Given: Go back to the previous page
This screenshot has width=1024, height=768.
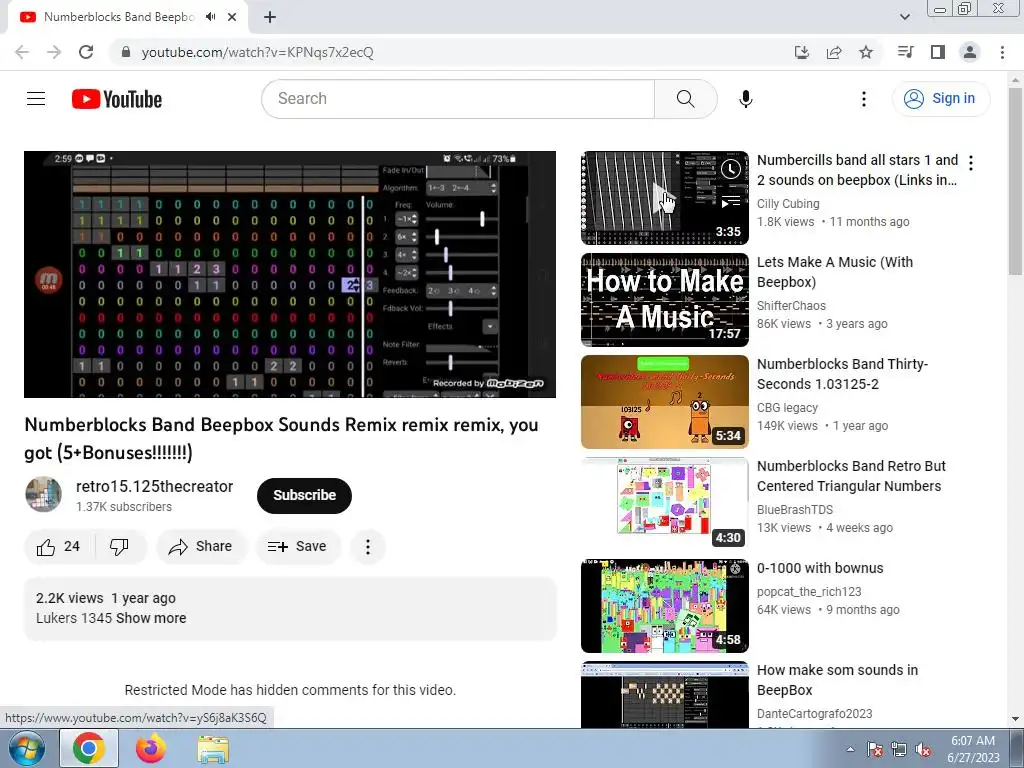Looking at the screenshot, I should pyautogui.click(x=22, y=52).
